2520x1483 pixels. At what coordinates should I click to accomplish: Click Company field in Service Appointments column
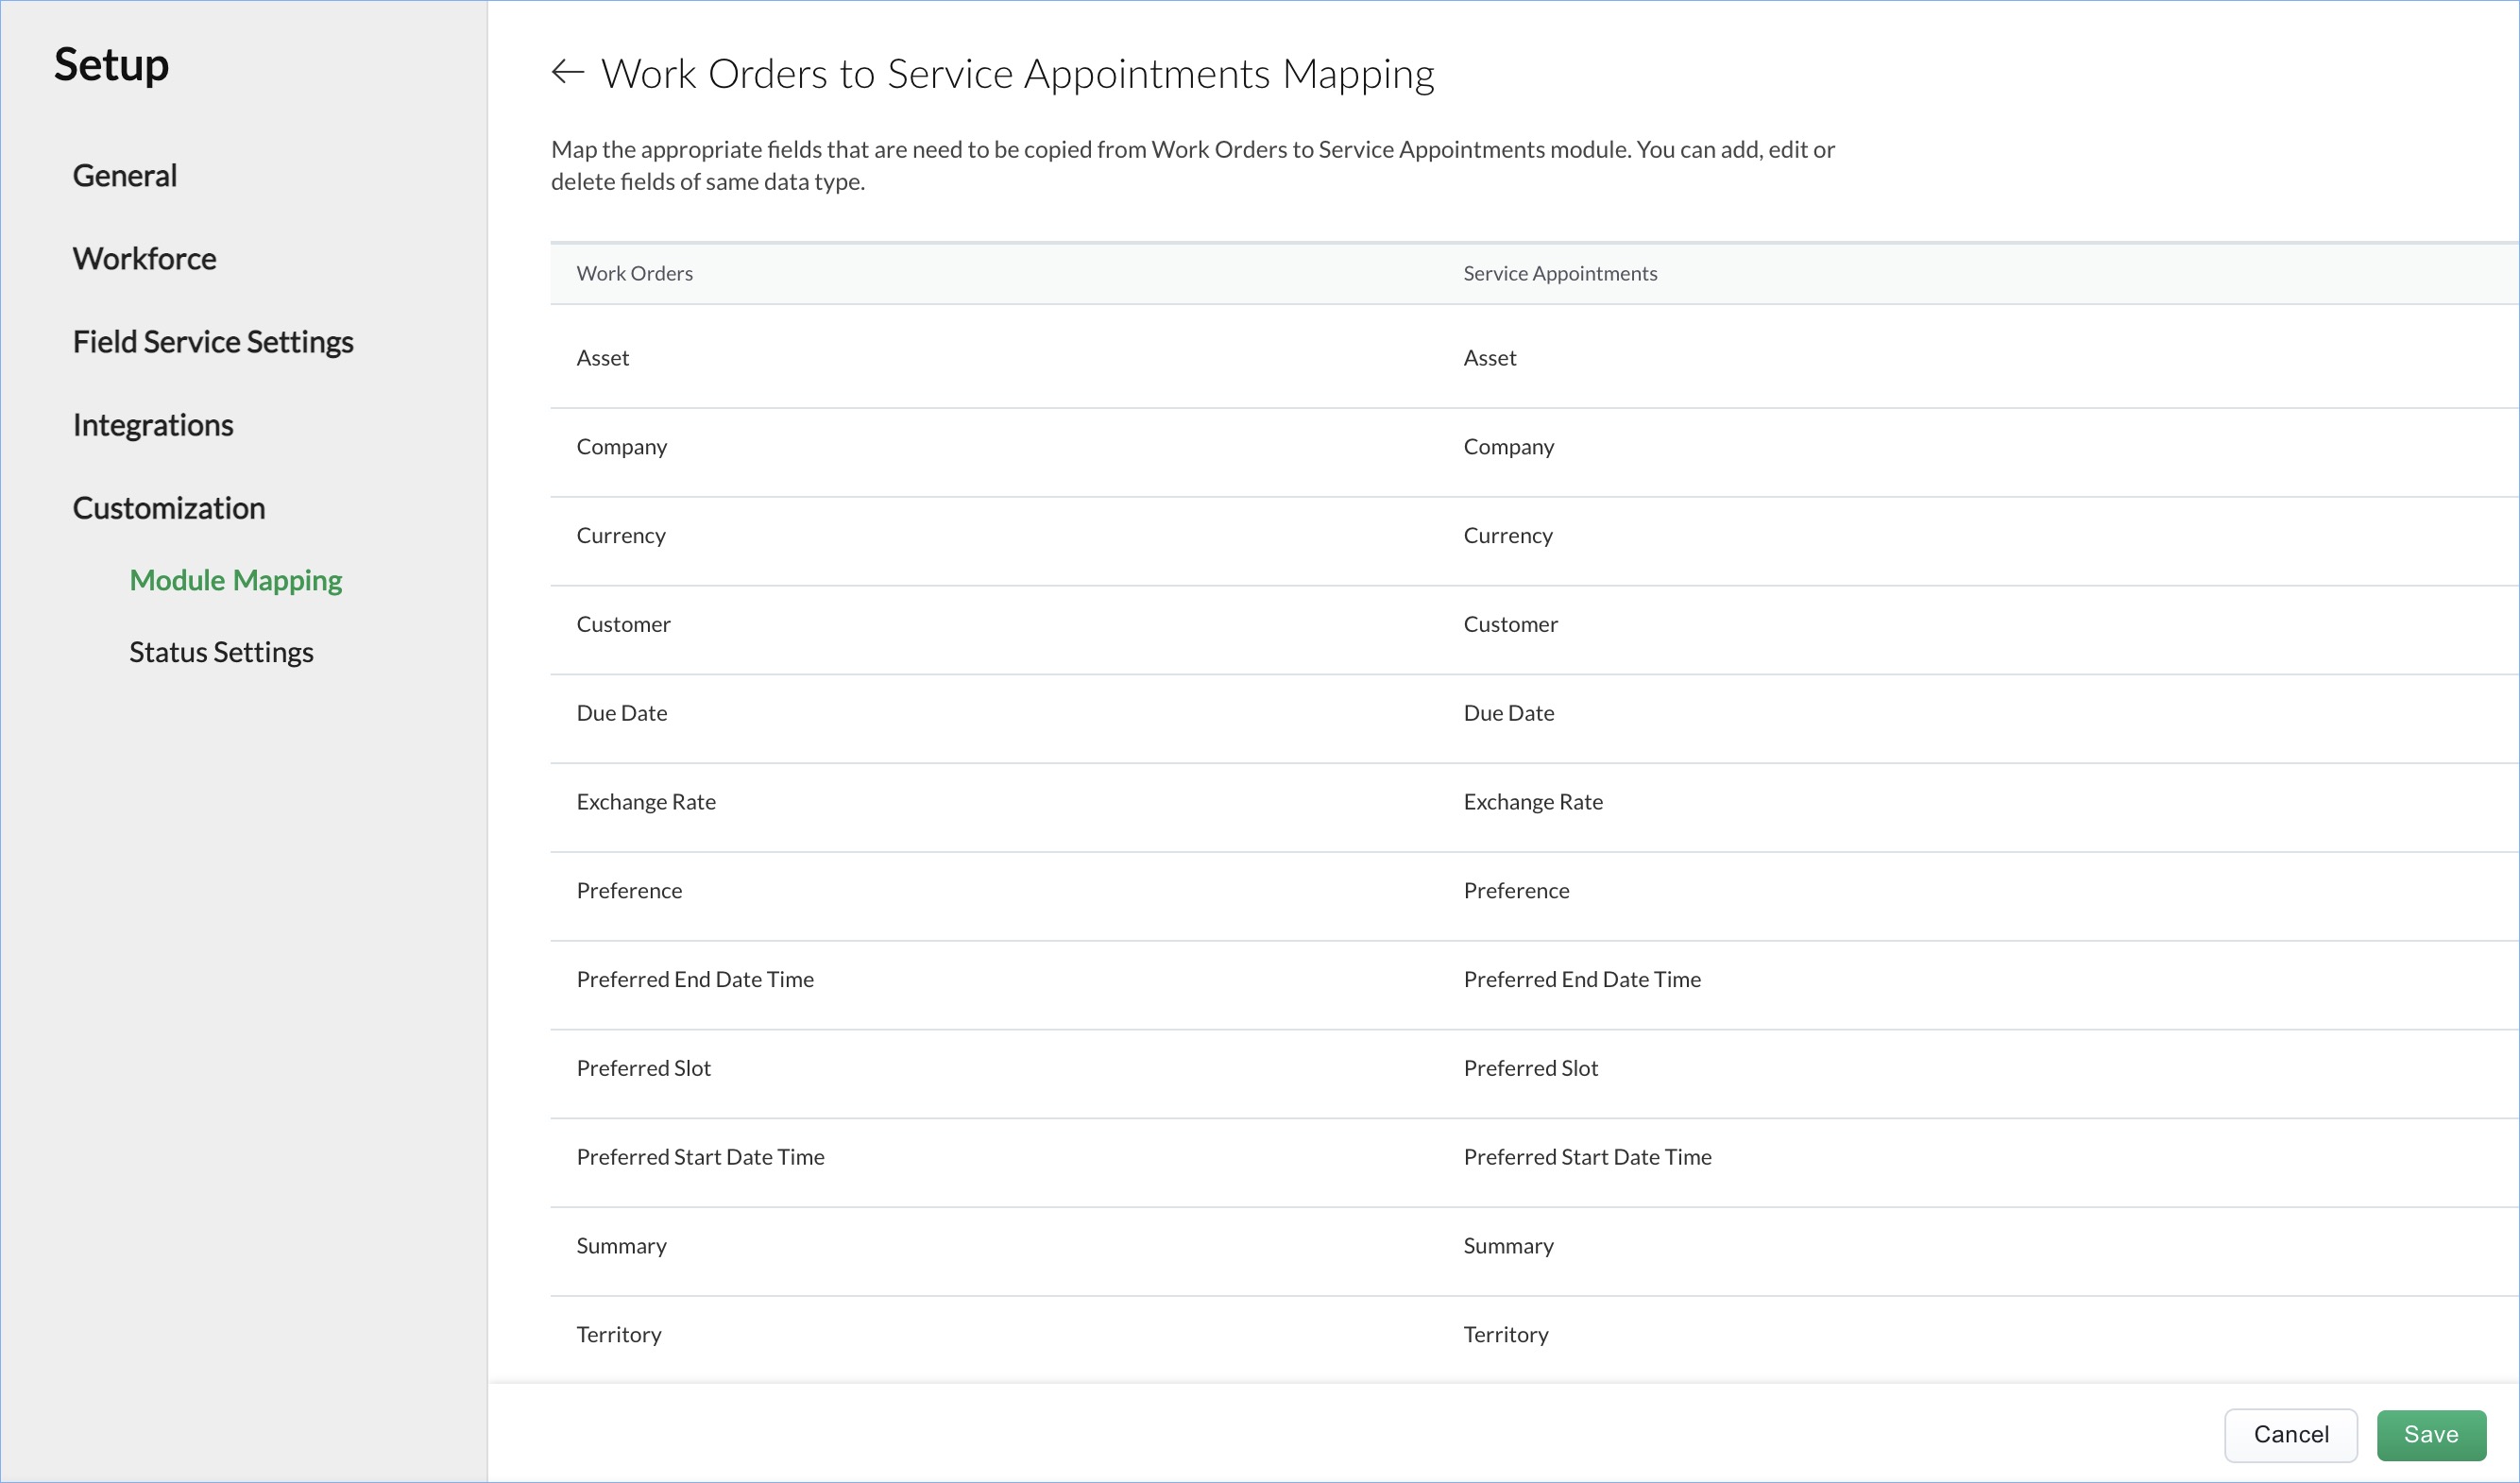[x=1508, y=447]
